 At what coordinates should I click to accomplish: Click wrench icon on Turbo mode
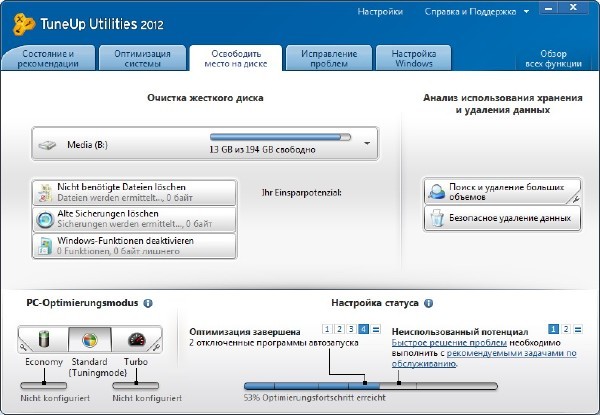(x=156, y=347)
